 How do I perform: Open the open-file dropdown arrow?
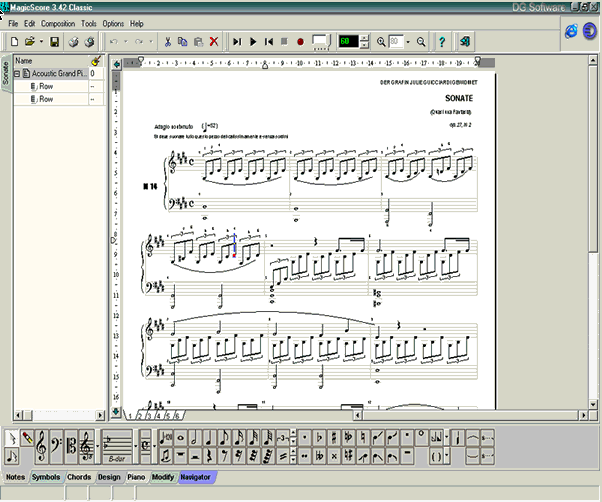[x=41, y=41]
